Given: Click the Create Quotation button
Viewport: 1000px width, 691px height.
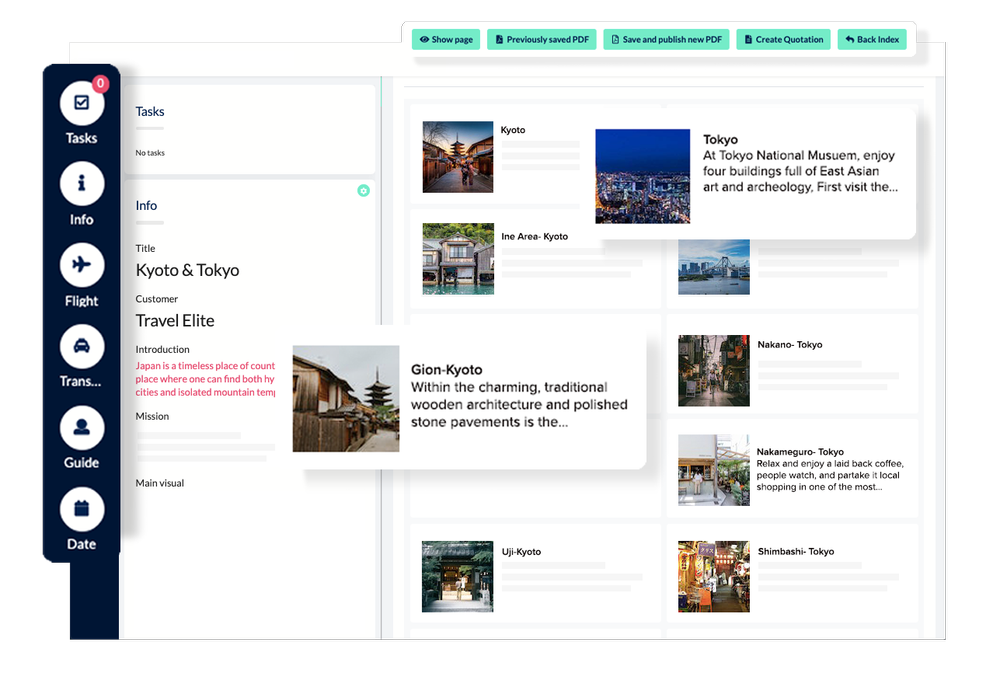Looking at the screenshot, I should [783, 40].
